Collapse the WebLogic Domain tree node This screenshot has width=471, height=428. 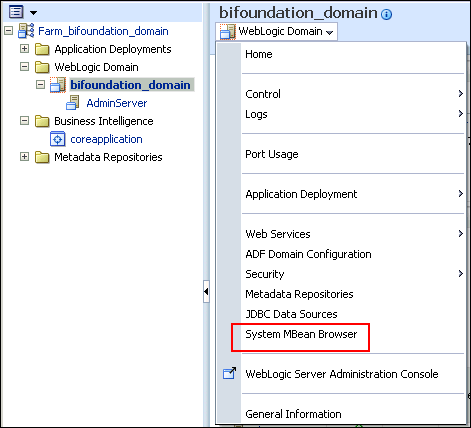click(x=24, y=67)
